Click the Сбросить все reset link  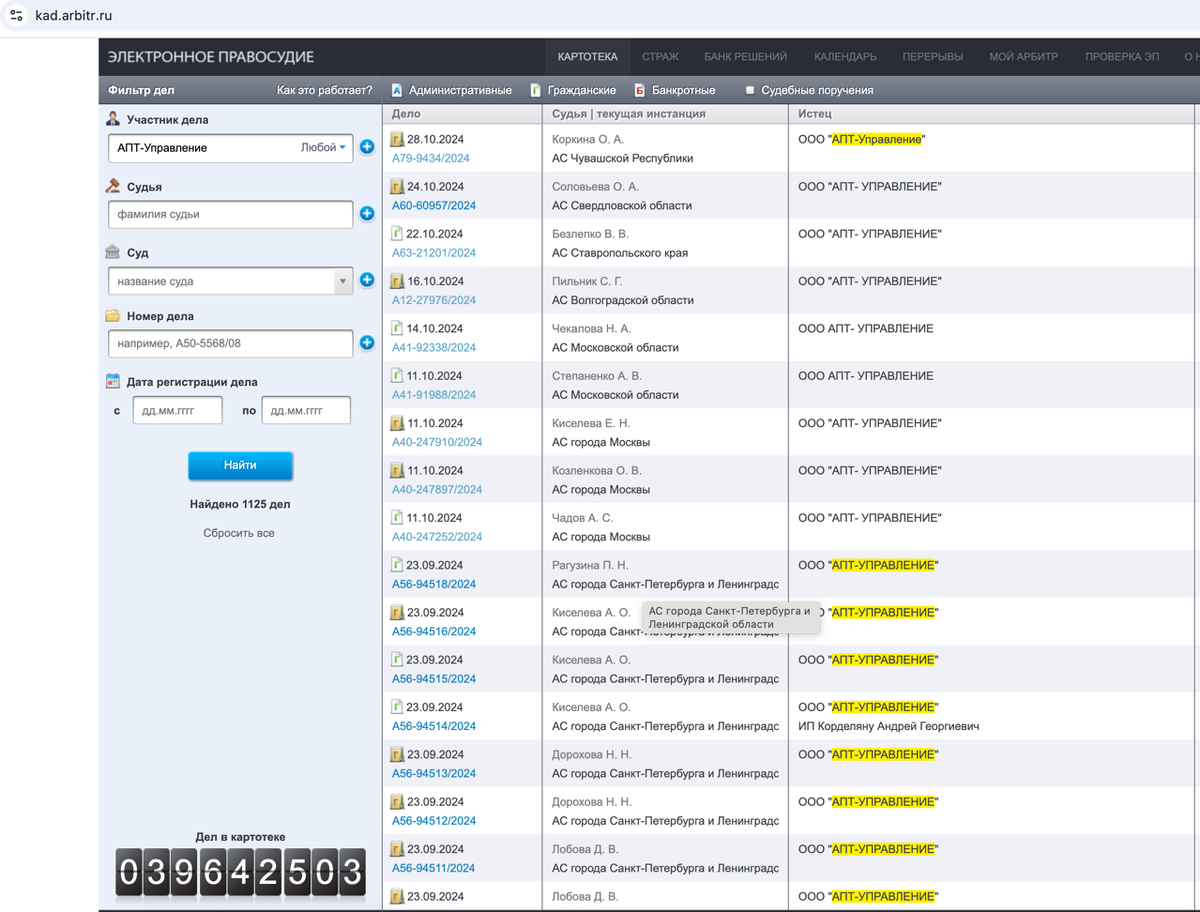click(x=239, y=533)
